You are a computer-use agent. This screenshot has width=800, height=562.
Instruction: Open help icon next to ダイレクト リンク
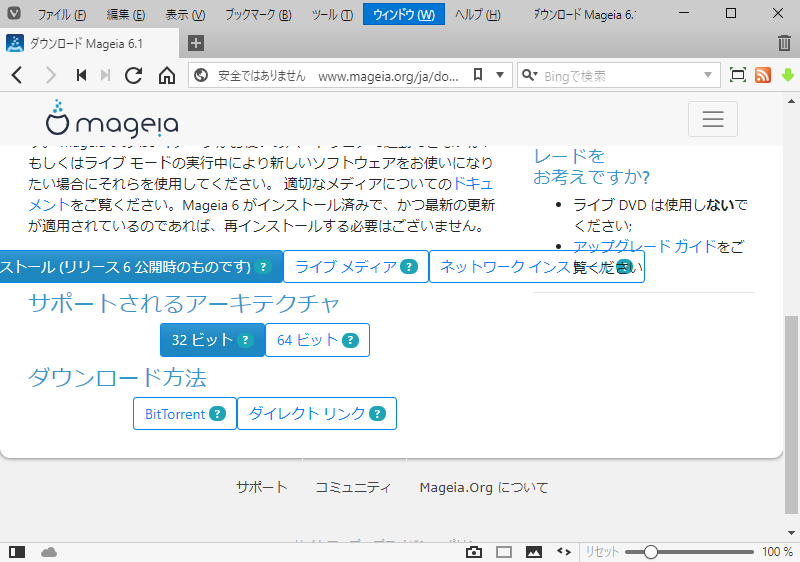click(x=377, y=414)
